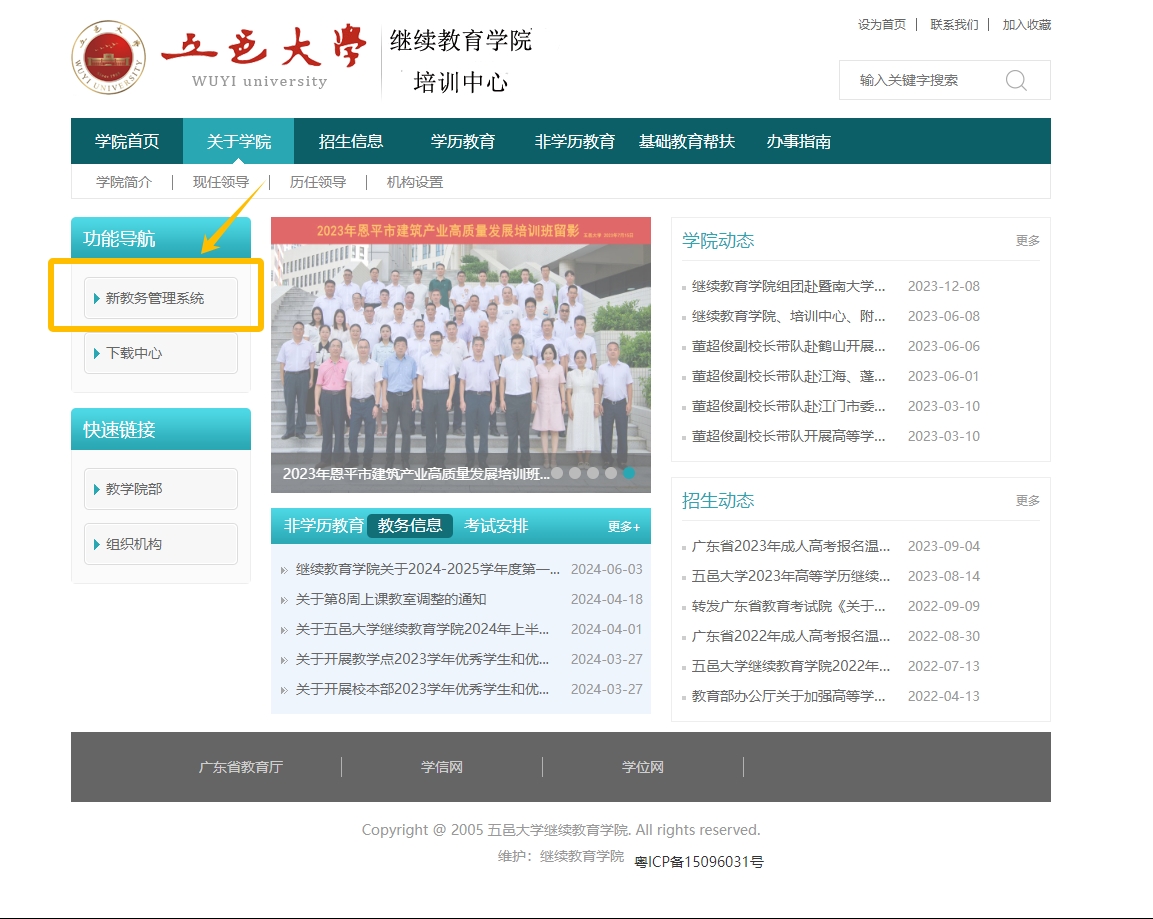Viewport: 1153px width, 919px height.
Task: Open 新教务管理系统 in the function navigation
Action: (161, 298)
